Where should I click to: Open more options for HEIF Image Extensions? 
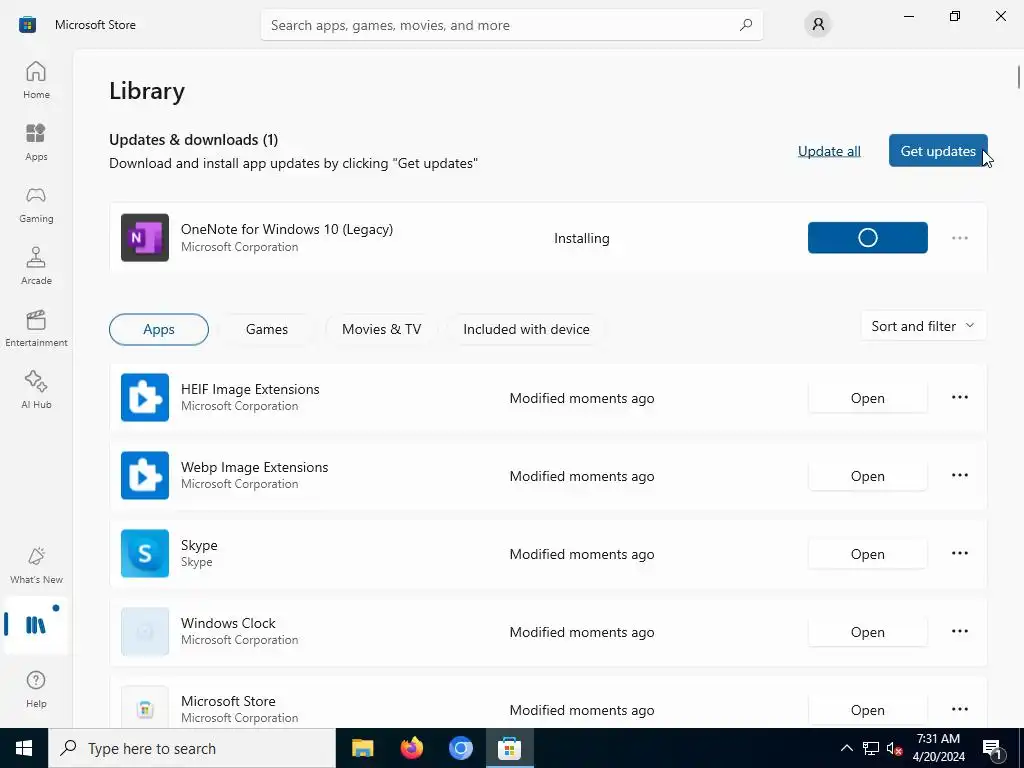(959, 397)
